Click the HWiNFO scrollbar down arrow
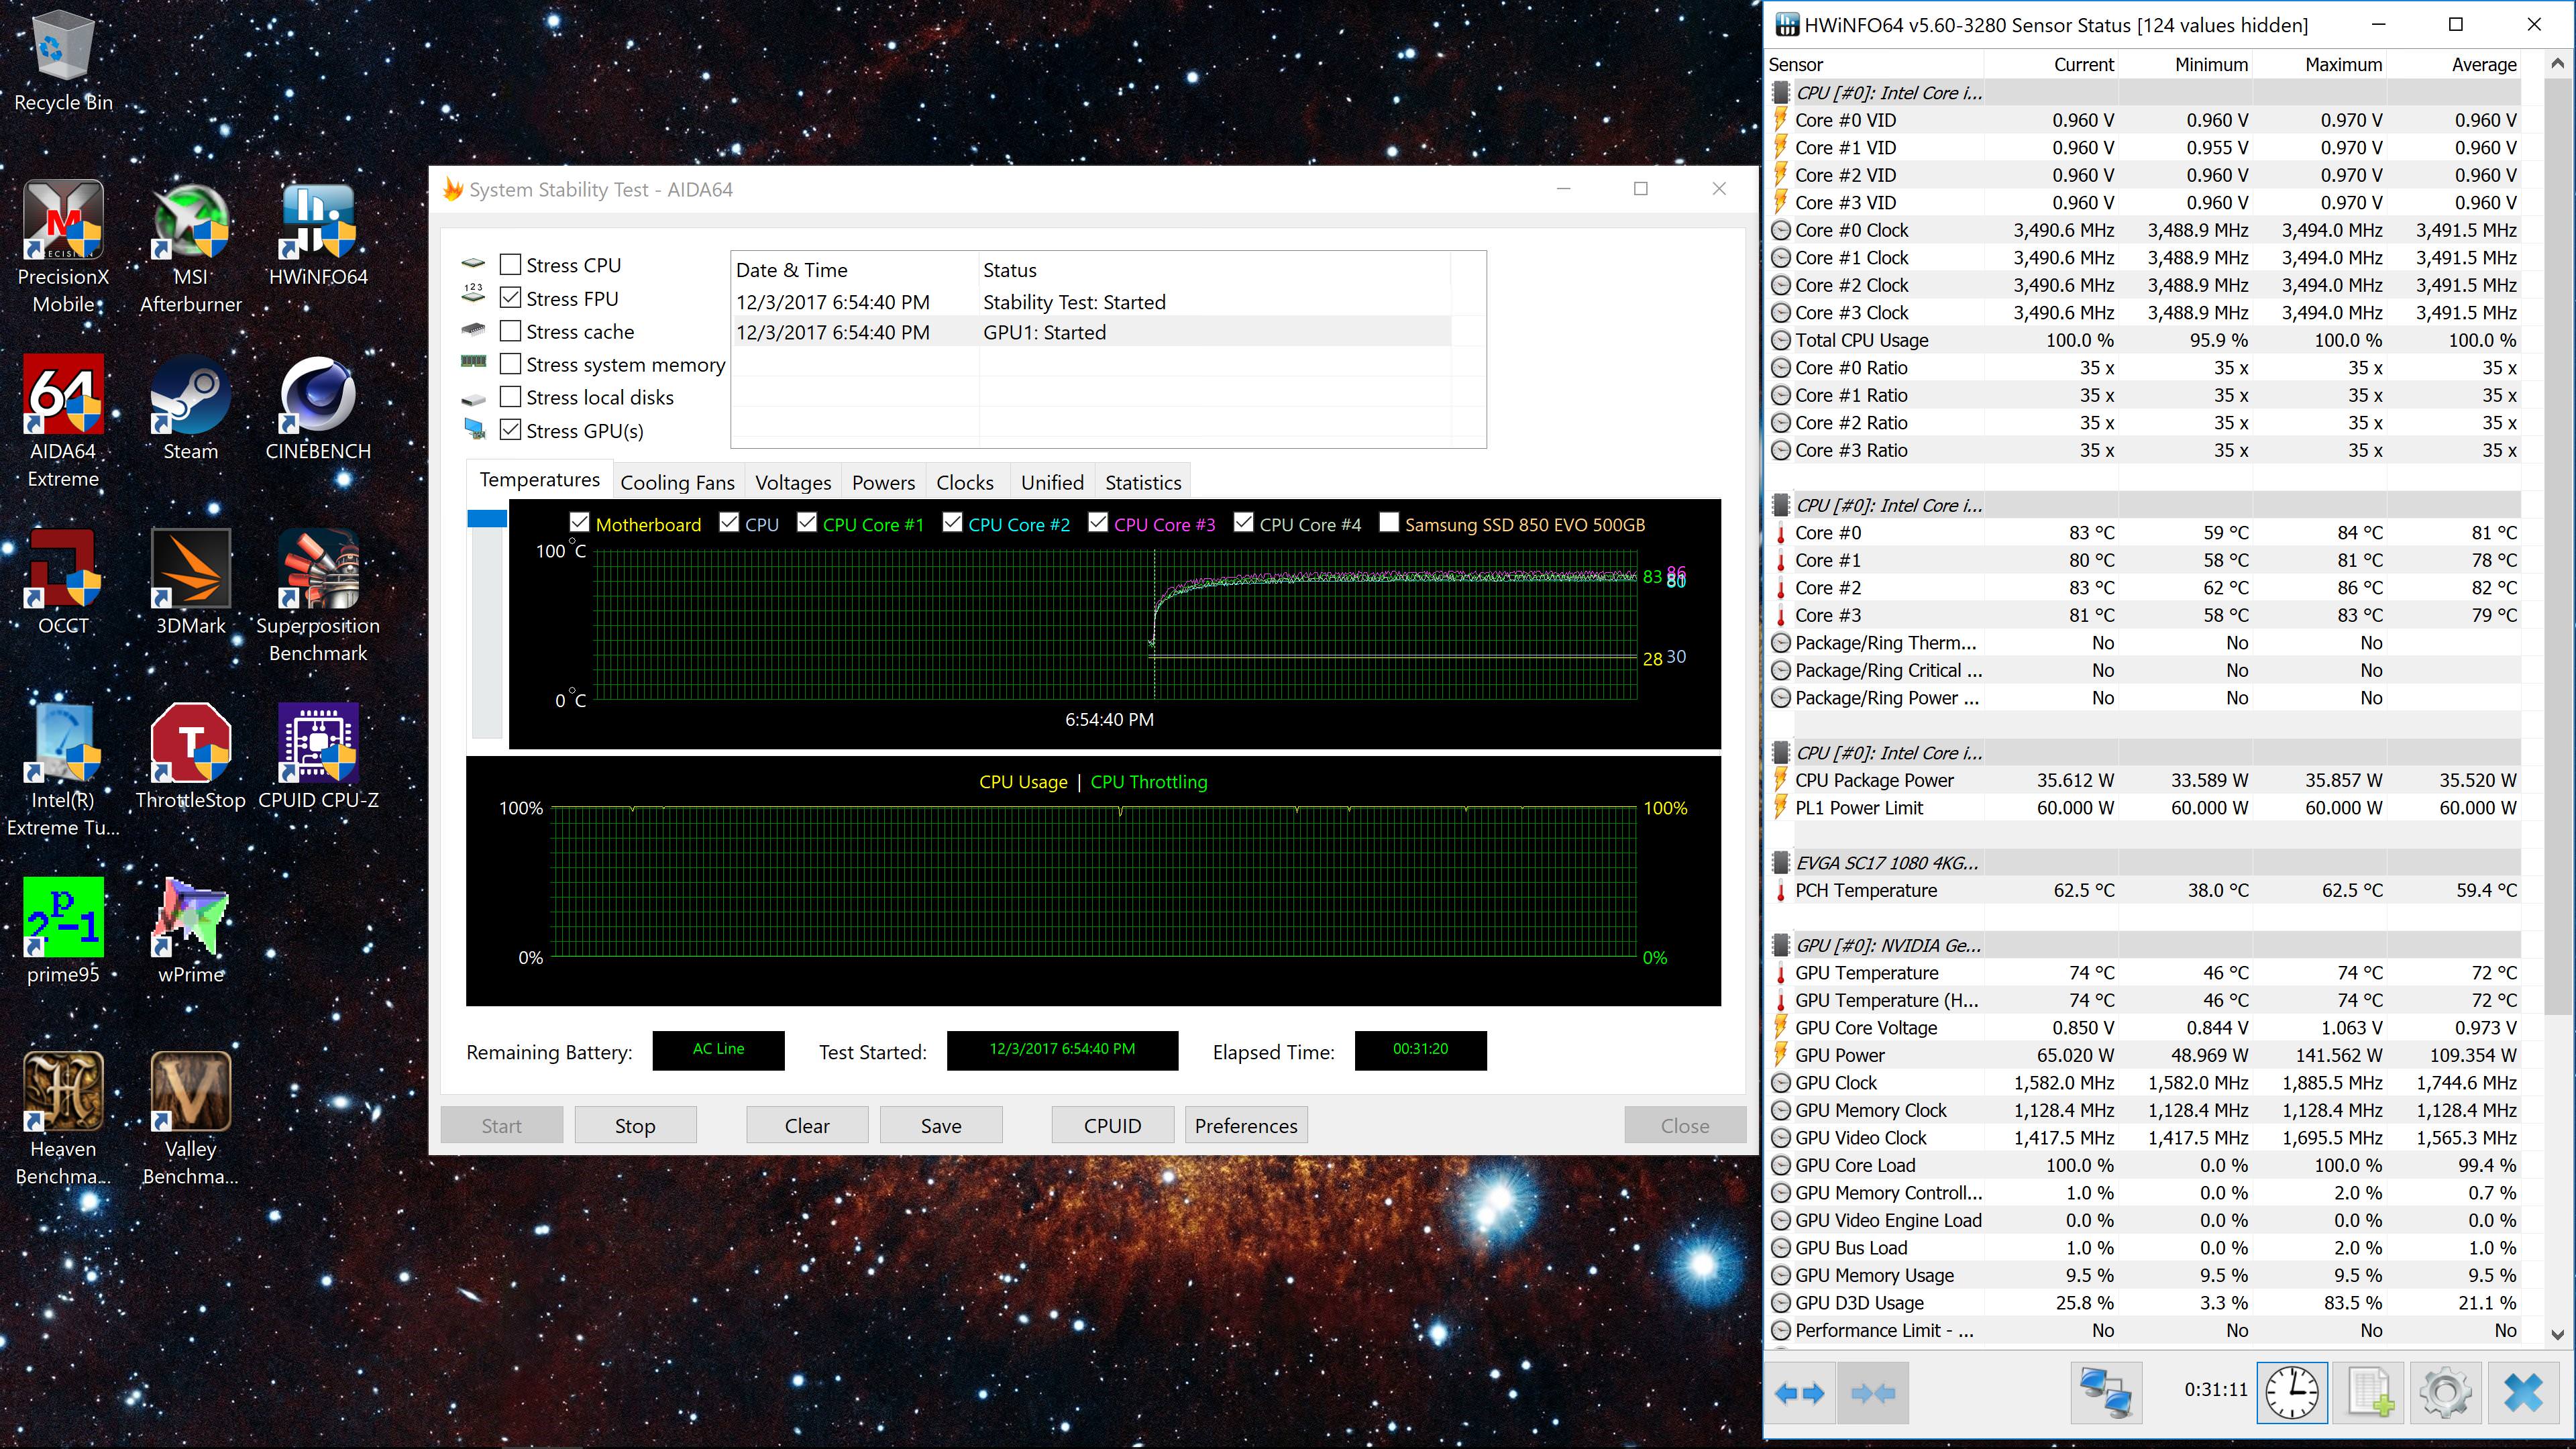This screenshot has width=2576, height=1449. tap(2557, 1334)
